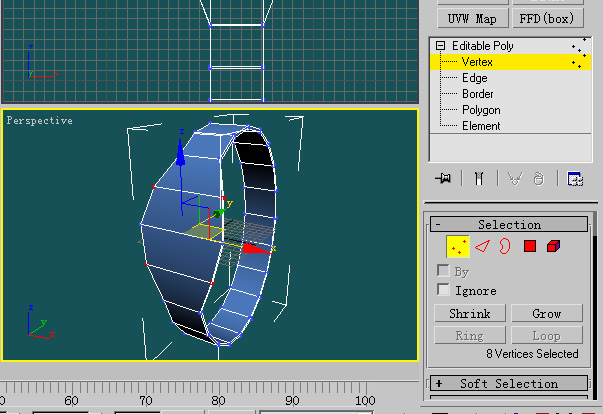Image resolution: width=603 pixels, height=414 pixels.
Task: Click the Ring button
Action: [x=470, y=336]
